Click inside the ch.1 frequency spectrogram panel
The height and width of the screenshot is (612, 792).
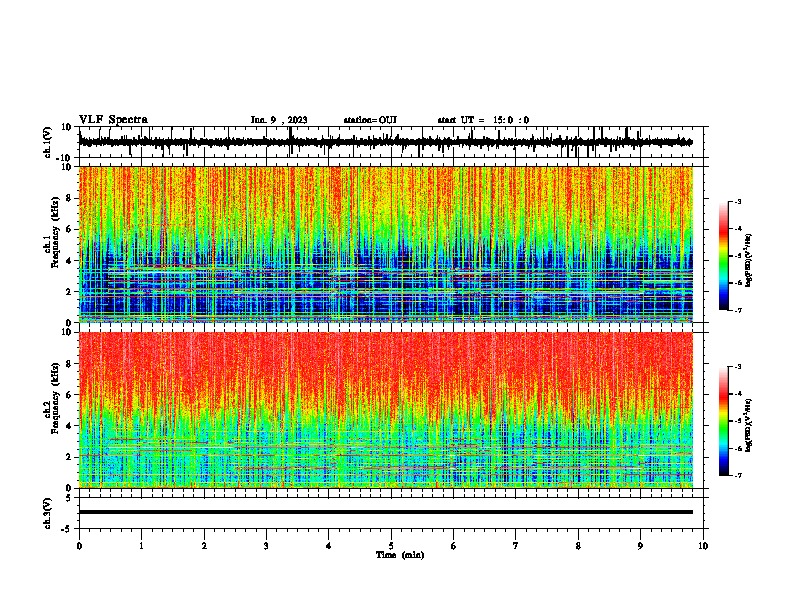(385, 244)
